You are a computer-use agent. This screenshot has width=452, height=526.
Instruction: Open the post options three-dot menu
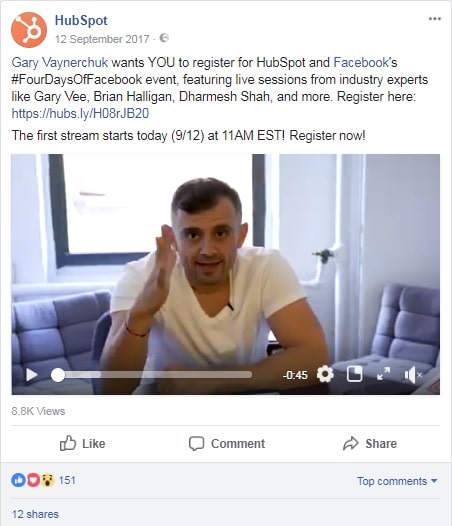click(x=435, y=19)
